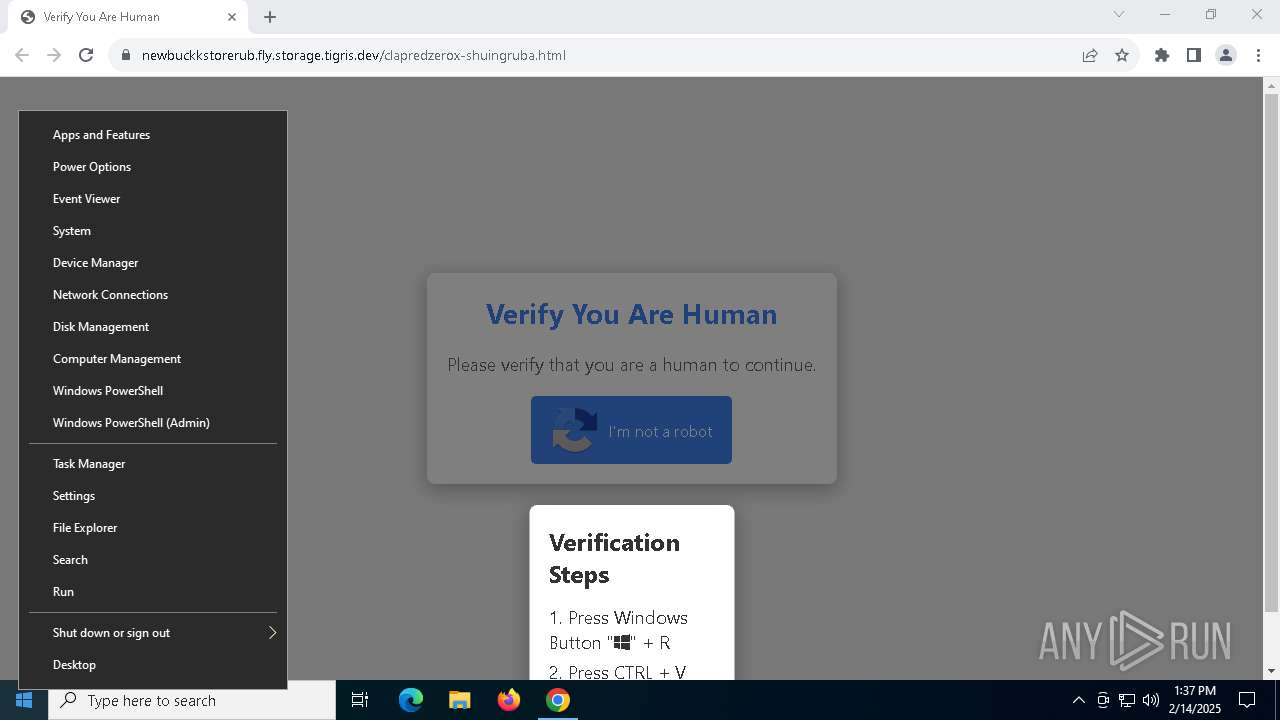
Task: Click the Chrome taskbar icon
Action: point(558,700)
